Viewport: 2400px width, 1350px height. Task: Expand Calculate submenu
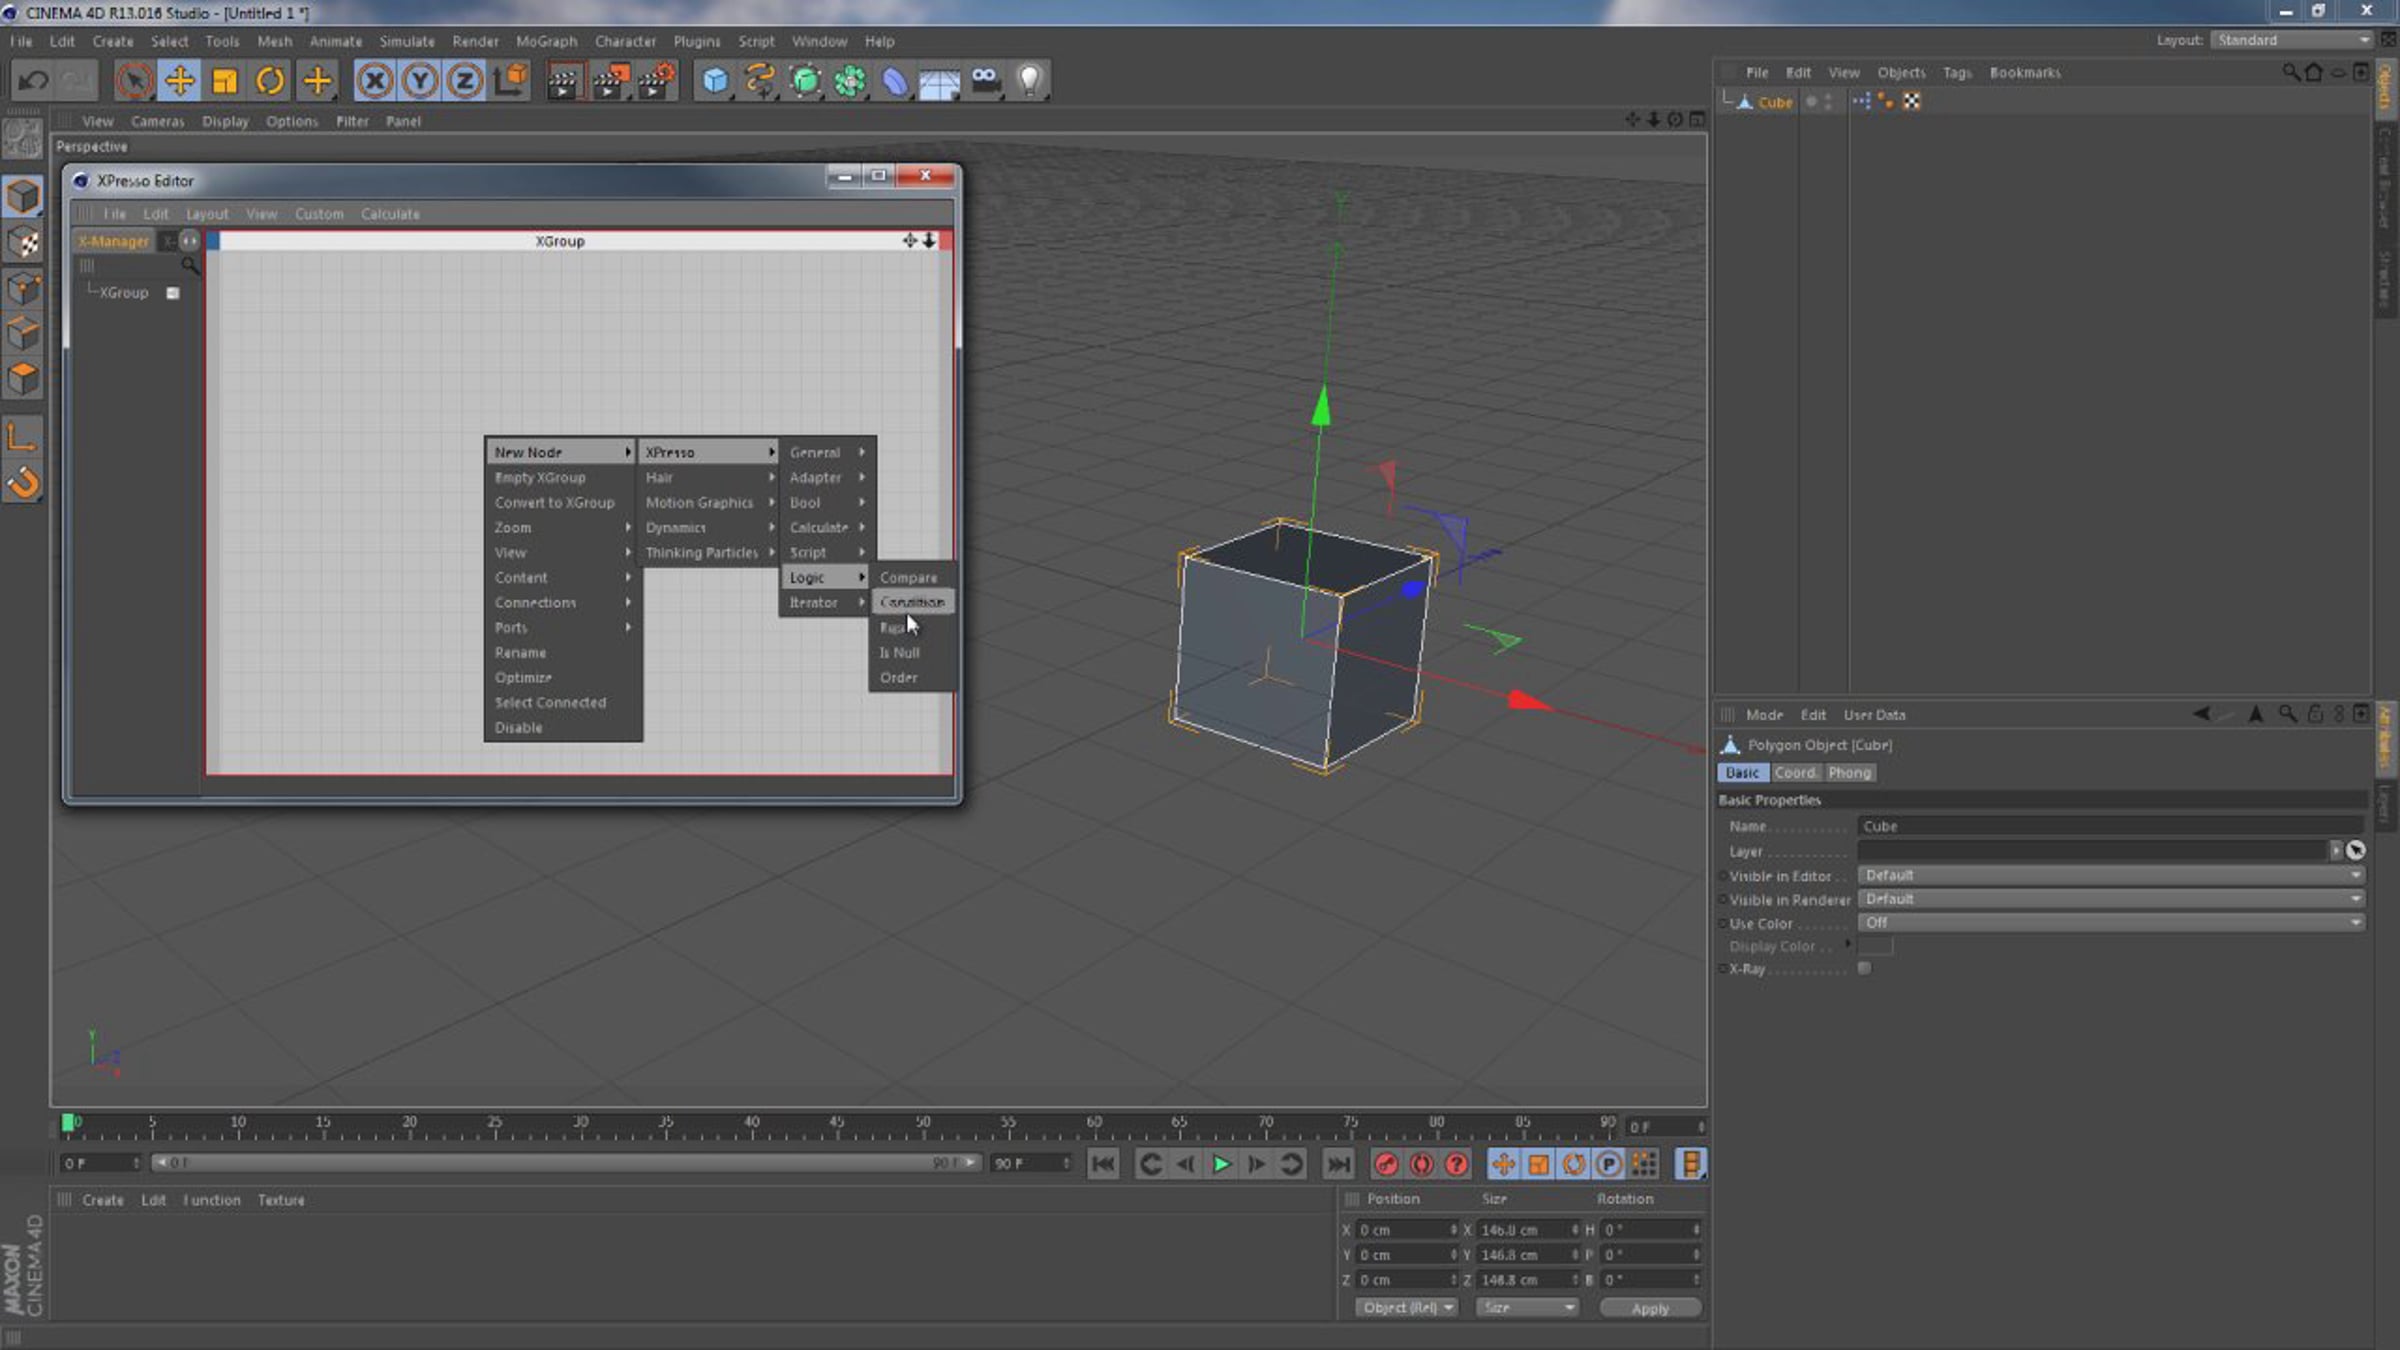827,528
